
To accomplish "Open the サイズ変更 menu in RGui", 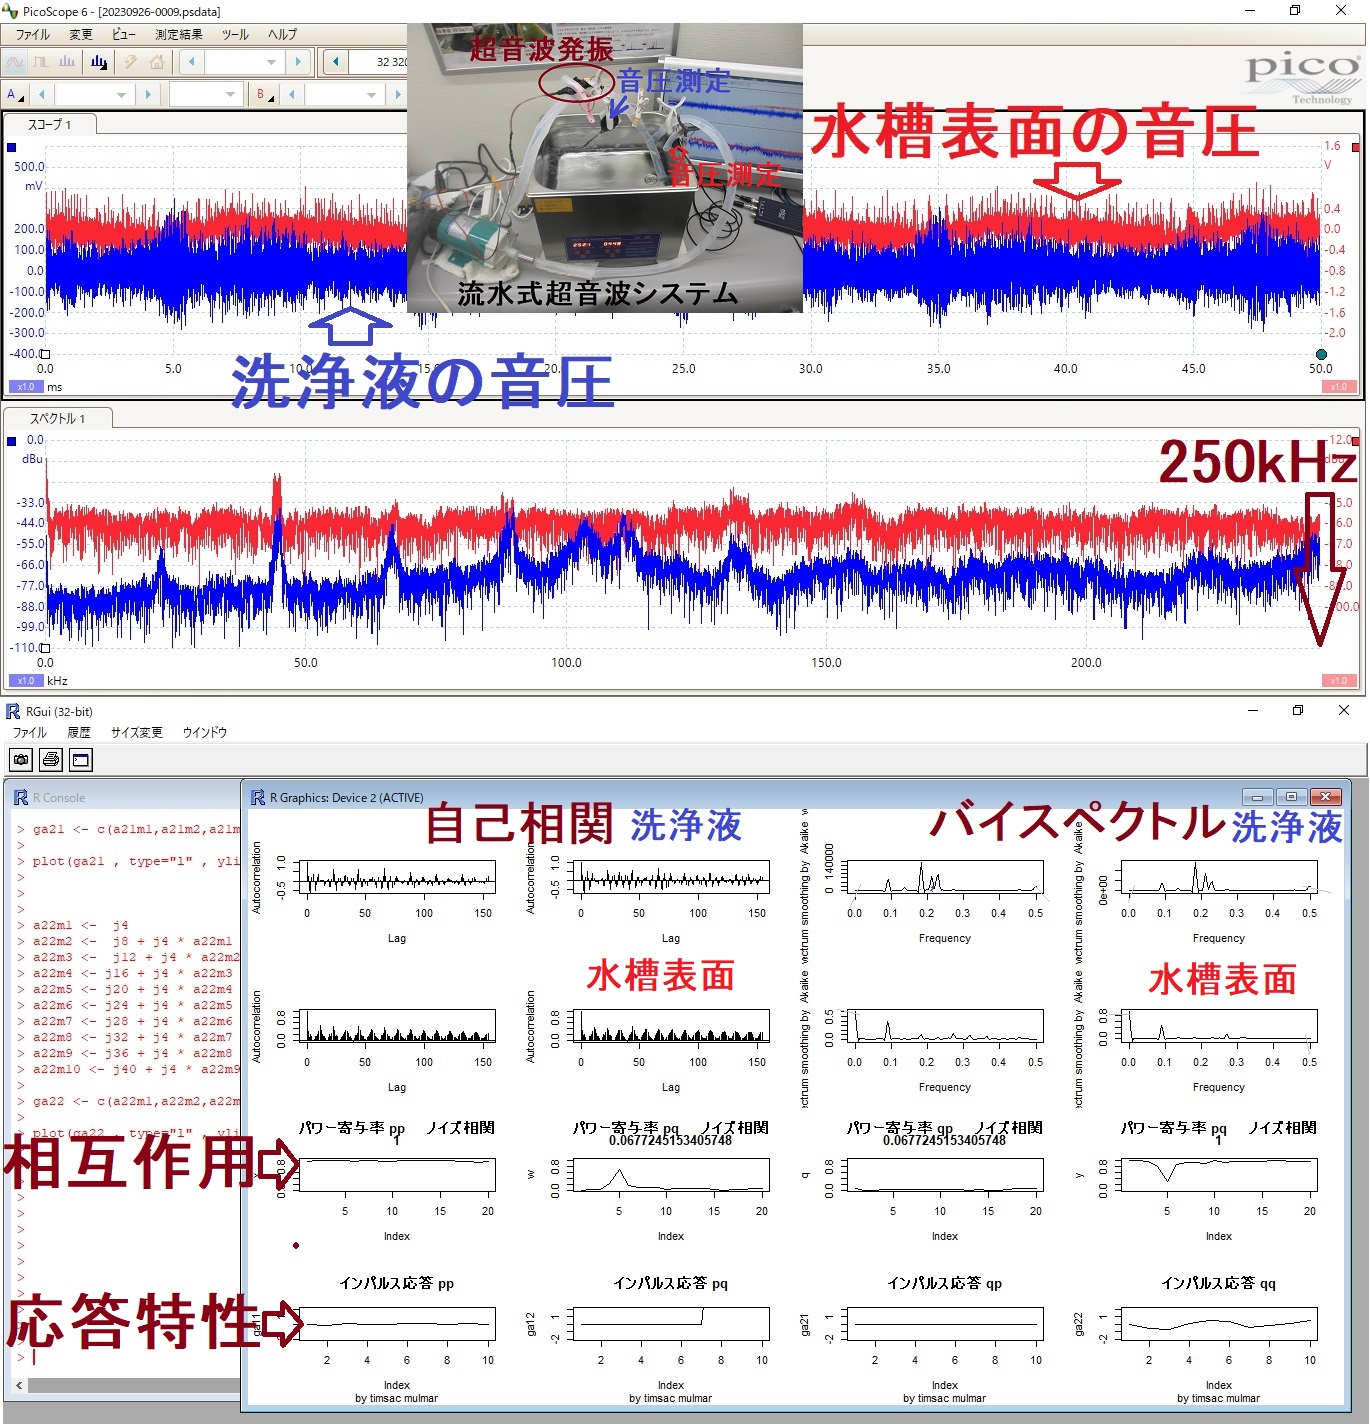I will [x=136, y=732].
